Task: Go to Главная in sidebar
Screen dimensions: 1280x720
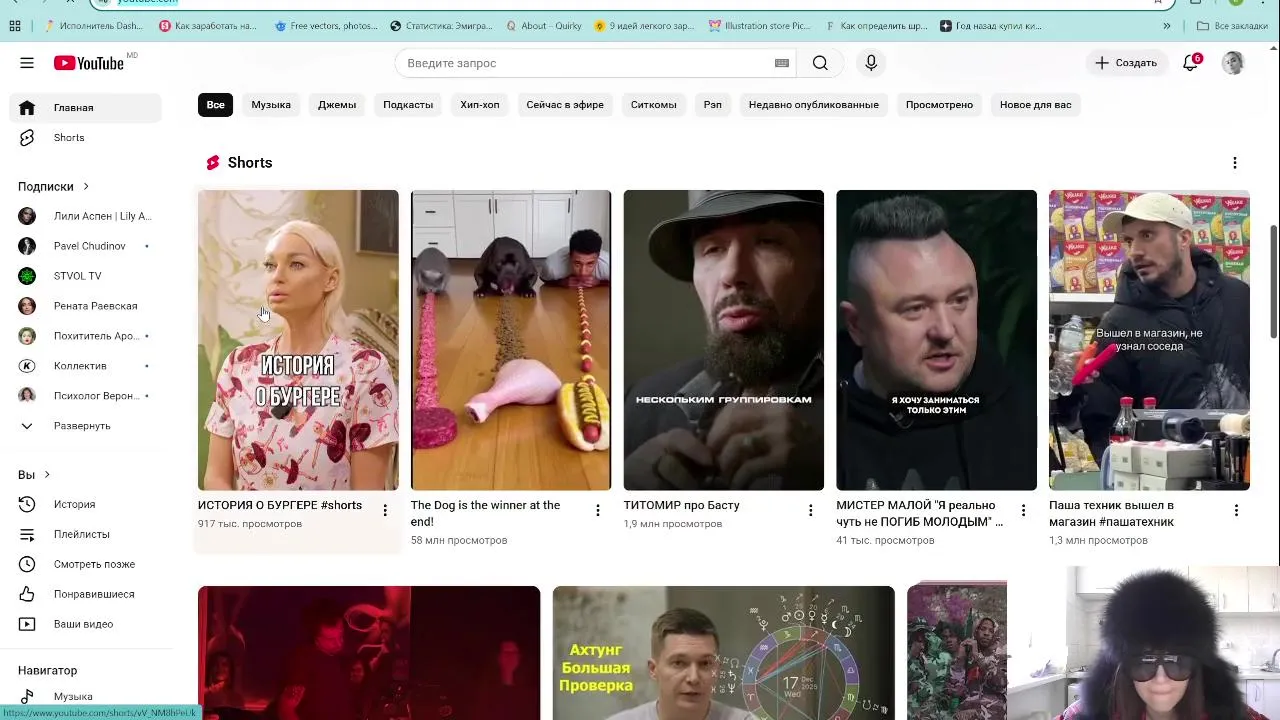Action: tap(86, 108)
